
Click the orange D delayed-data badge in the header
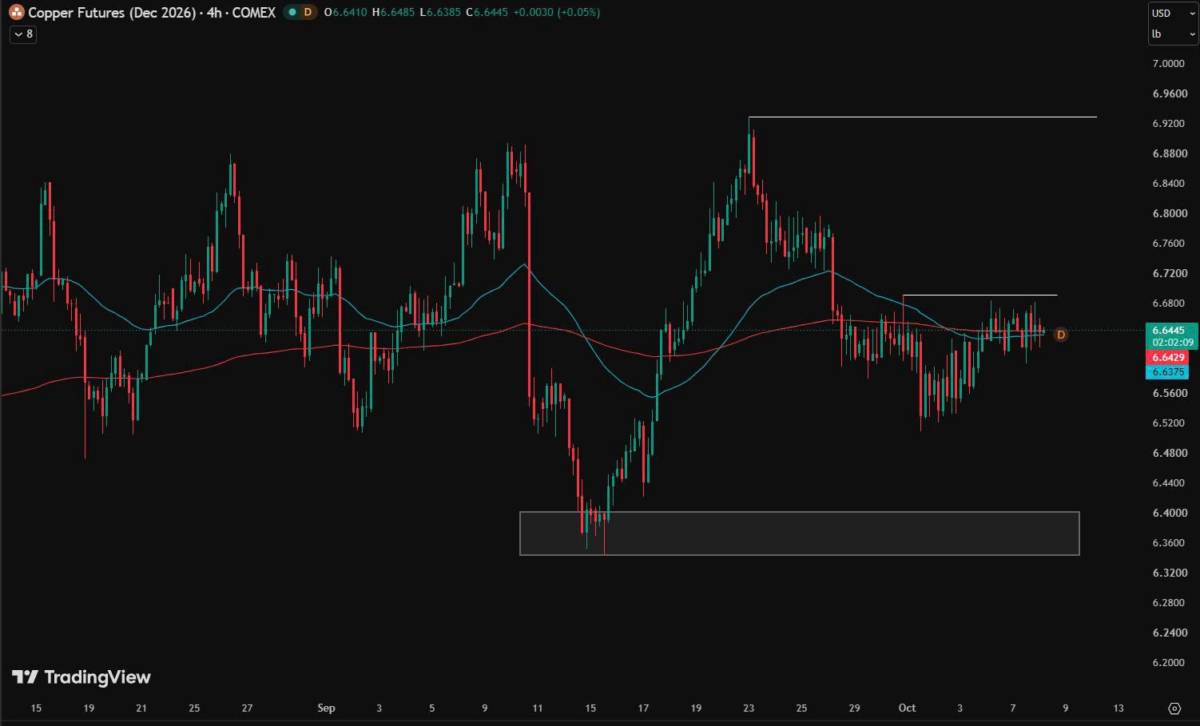click(307, 12)
